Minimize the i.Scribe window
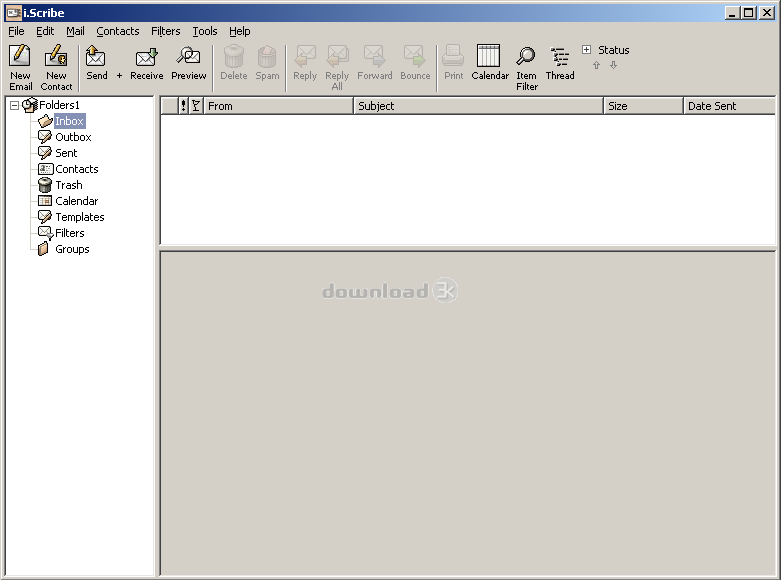Viewport: 781px width, 580px height. pos(732,12)
